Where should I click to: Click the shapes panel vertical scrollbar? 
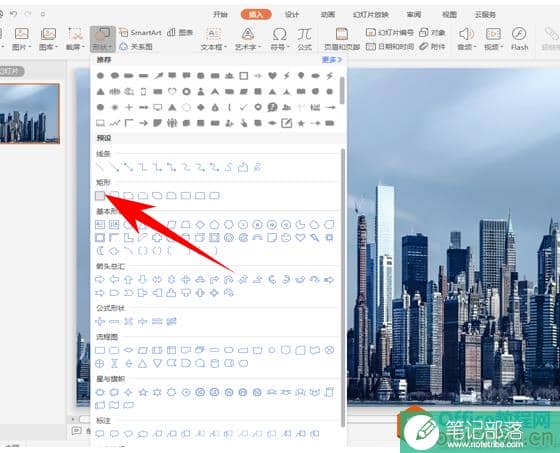[x=343, y=288]
